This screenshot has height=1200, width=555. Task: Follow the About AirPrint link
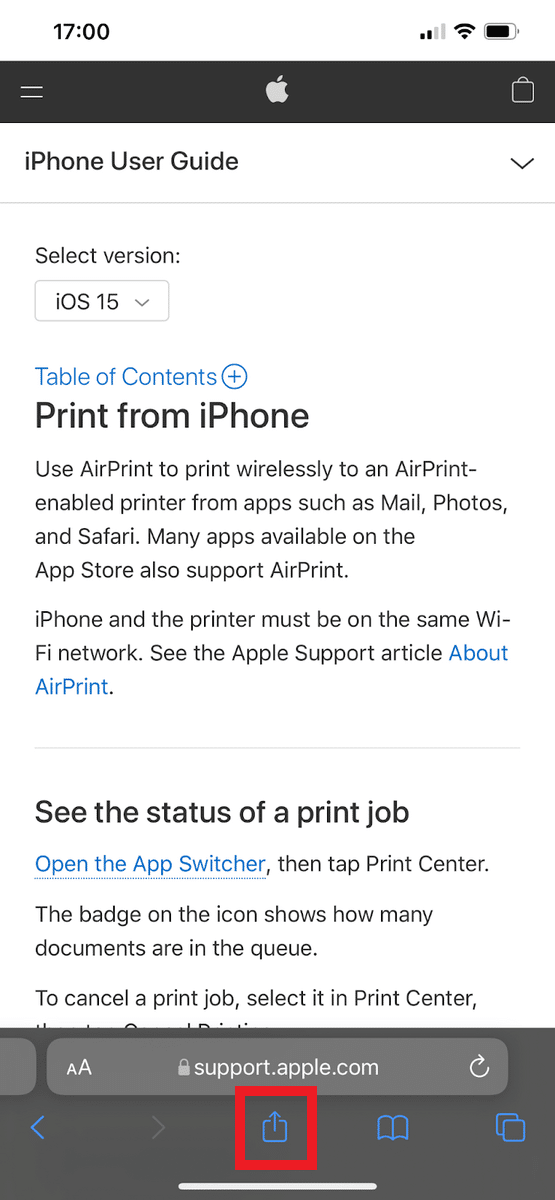coord(272,670)
